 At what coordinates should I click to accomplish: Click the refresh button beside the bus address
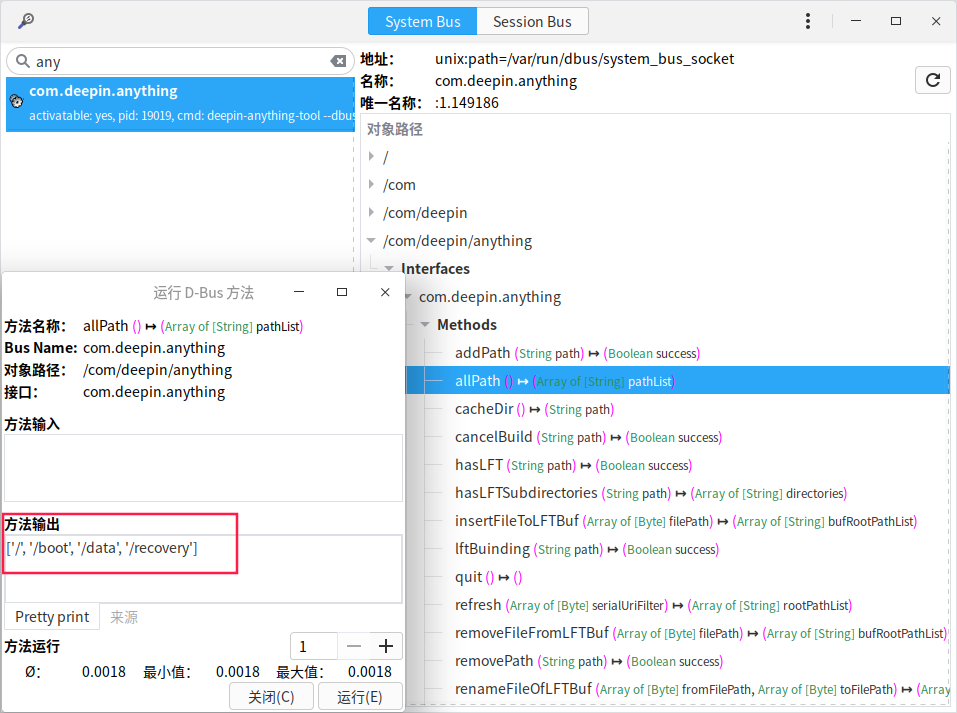[933, 80]
